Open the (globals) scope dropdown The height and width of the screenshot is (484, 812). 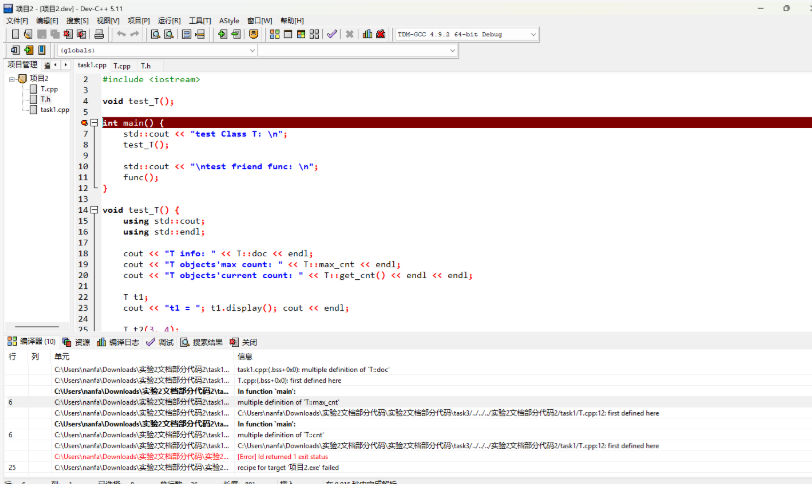(252, 50)
